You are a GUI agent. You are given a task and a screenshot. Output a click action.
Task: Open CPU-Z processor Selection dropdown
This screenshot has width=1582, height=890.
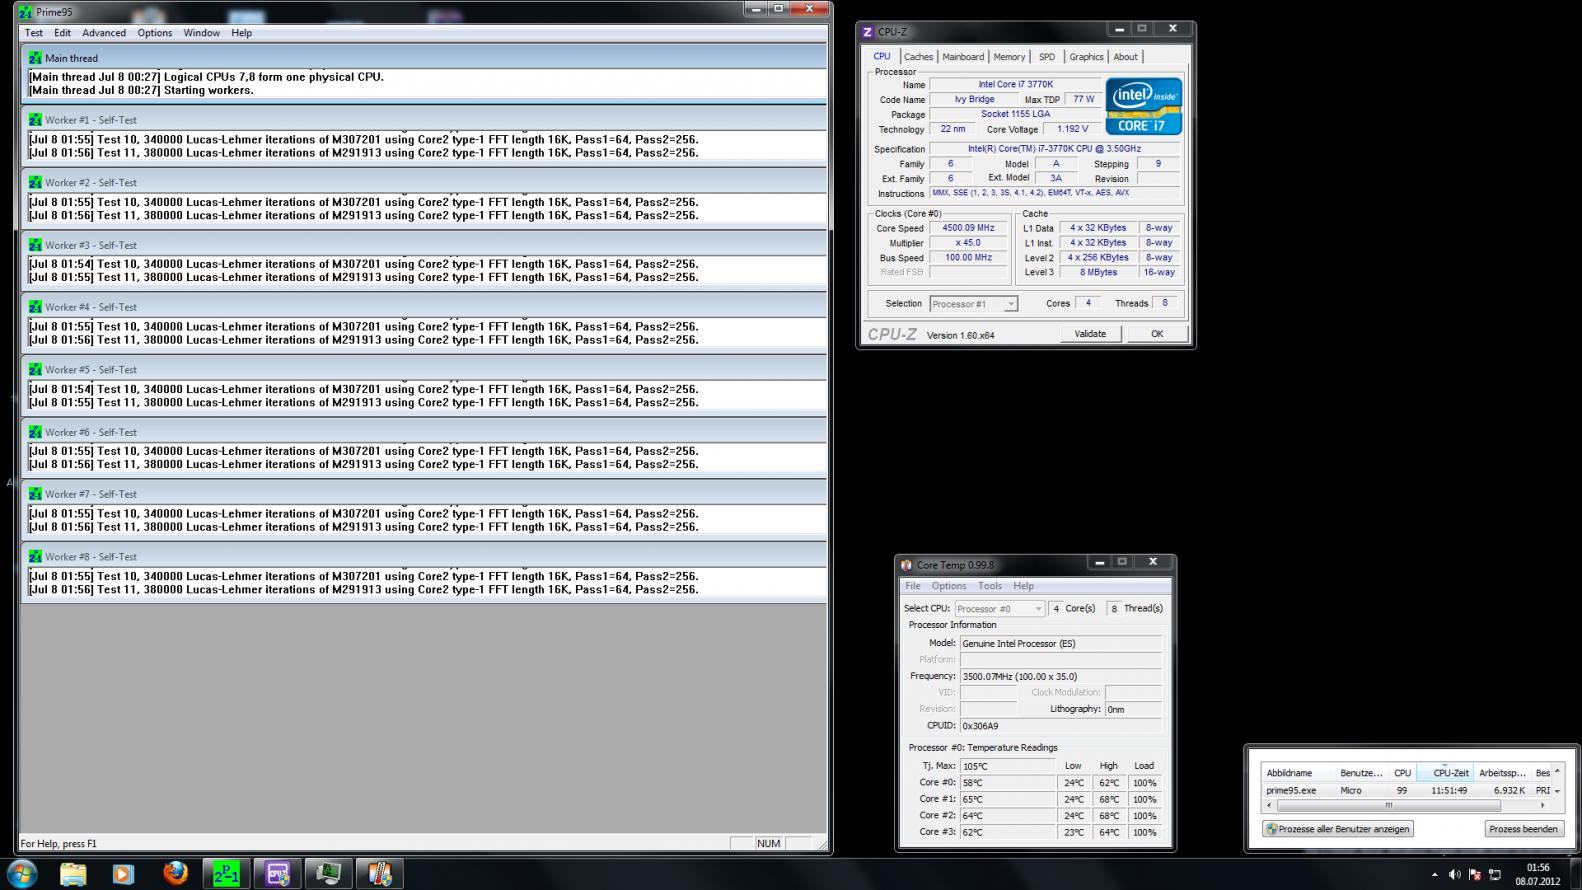(973, 304)
